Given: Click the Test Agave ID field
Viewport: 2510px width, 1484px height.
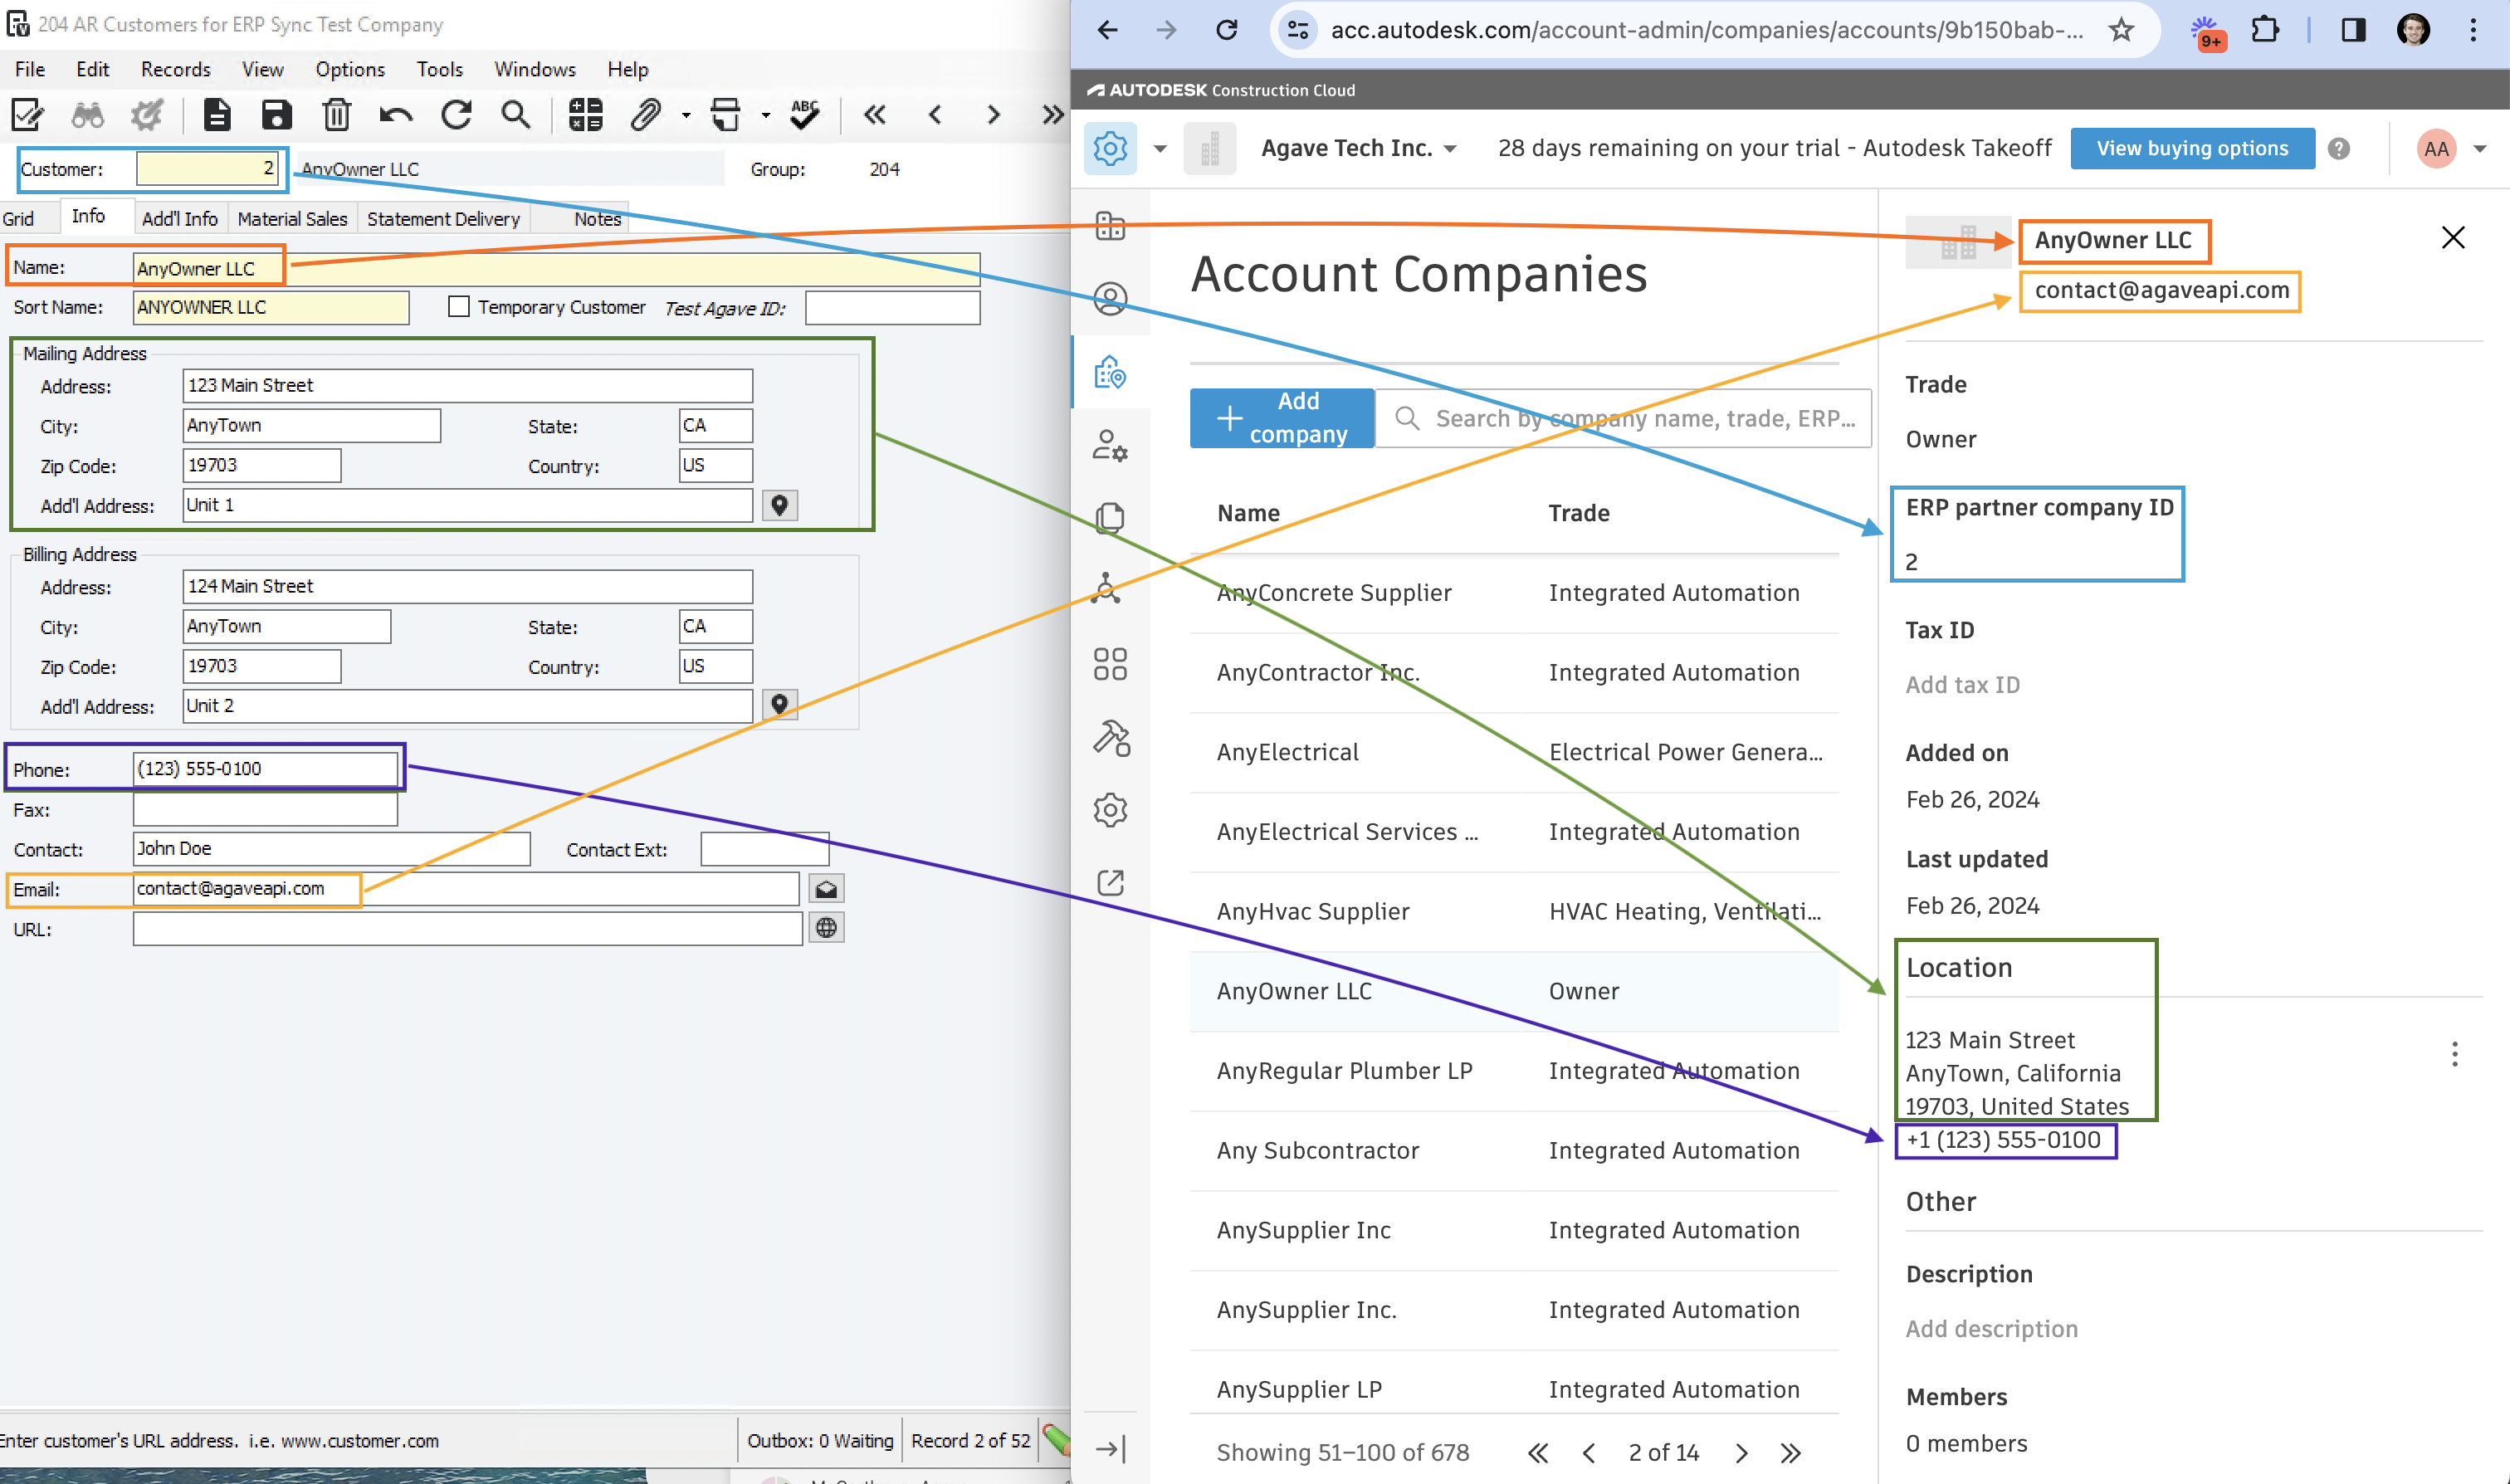Looking at the screenshot, I should pos(892,308).
